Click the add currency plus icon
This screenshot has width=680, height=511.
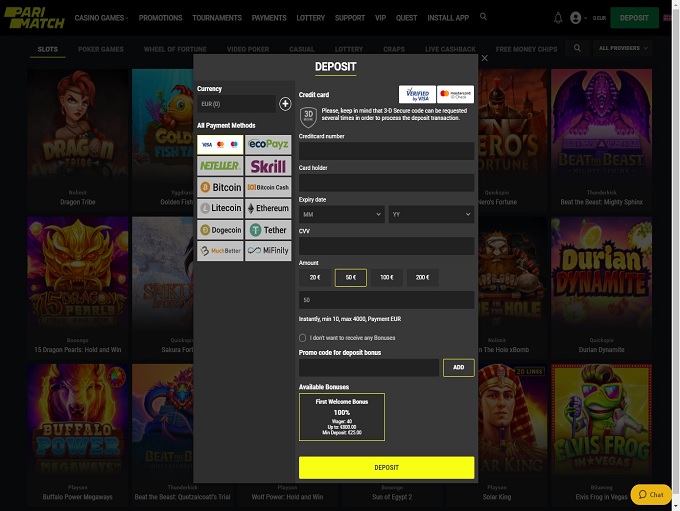point(285,104)
